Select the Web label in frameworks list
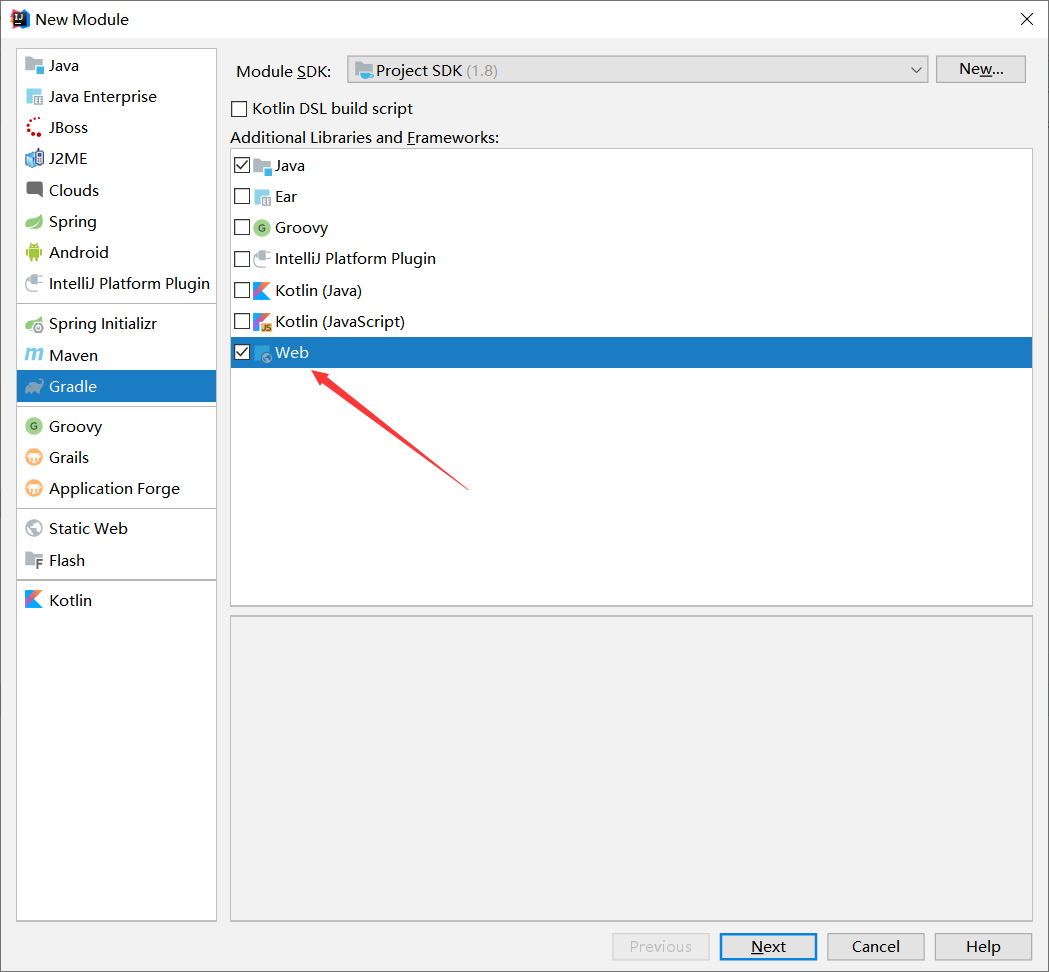This screenshot has width=1049, height=972. [292, 353]
